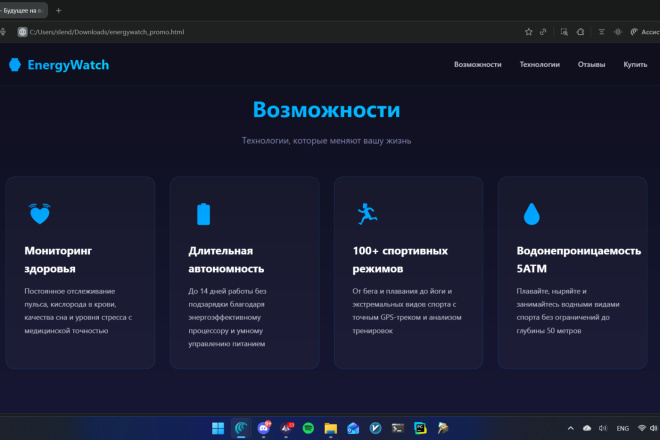Image resolution: width=660 pixels, height=440 pixels.
Task: Bookmark page with the star icon
Action: click(529, 32)
